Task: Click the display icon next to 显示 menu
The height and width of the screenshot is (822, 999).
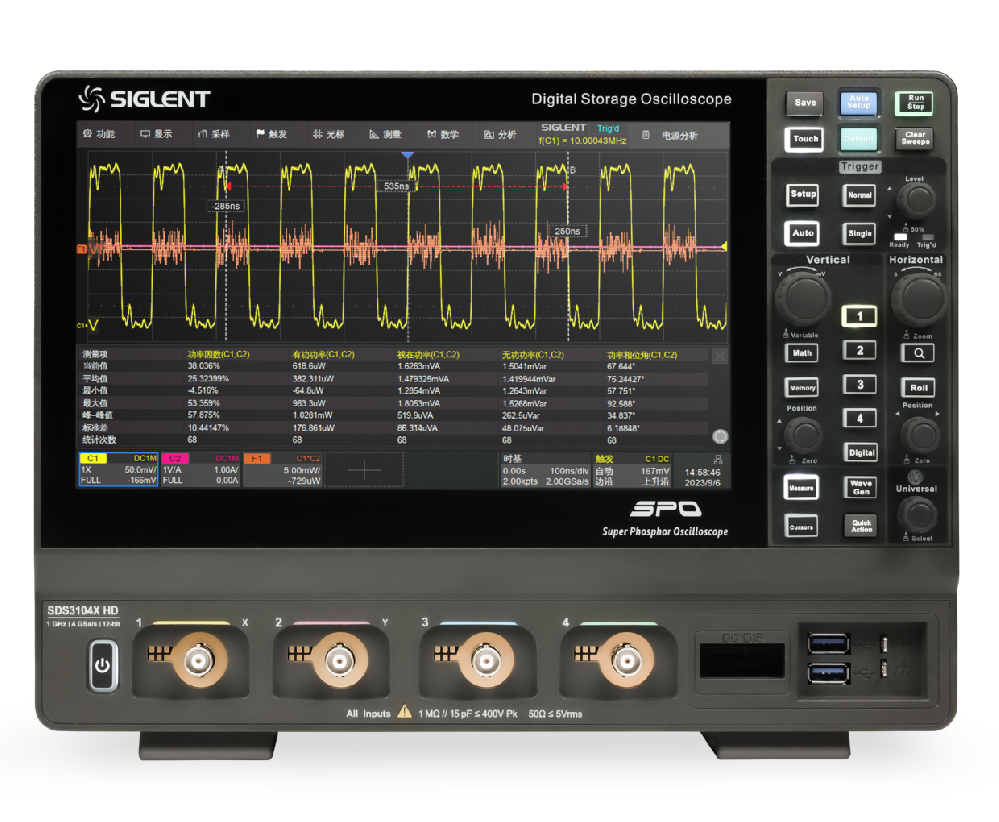Action: (x=145, y=131)
